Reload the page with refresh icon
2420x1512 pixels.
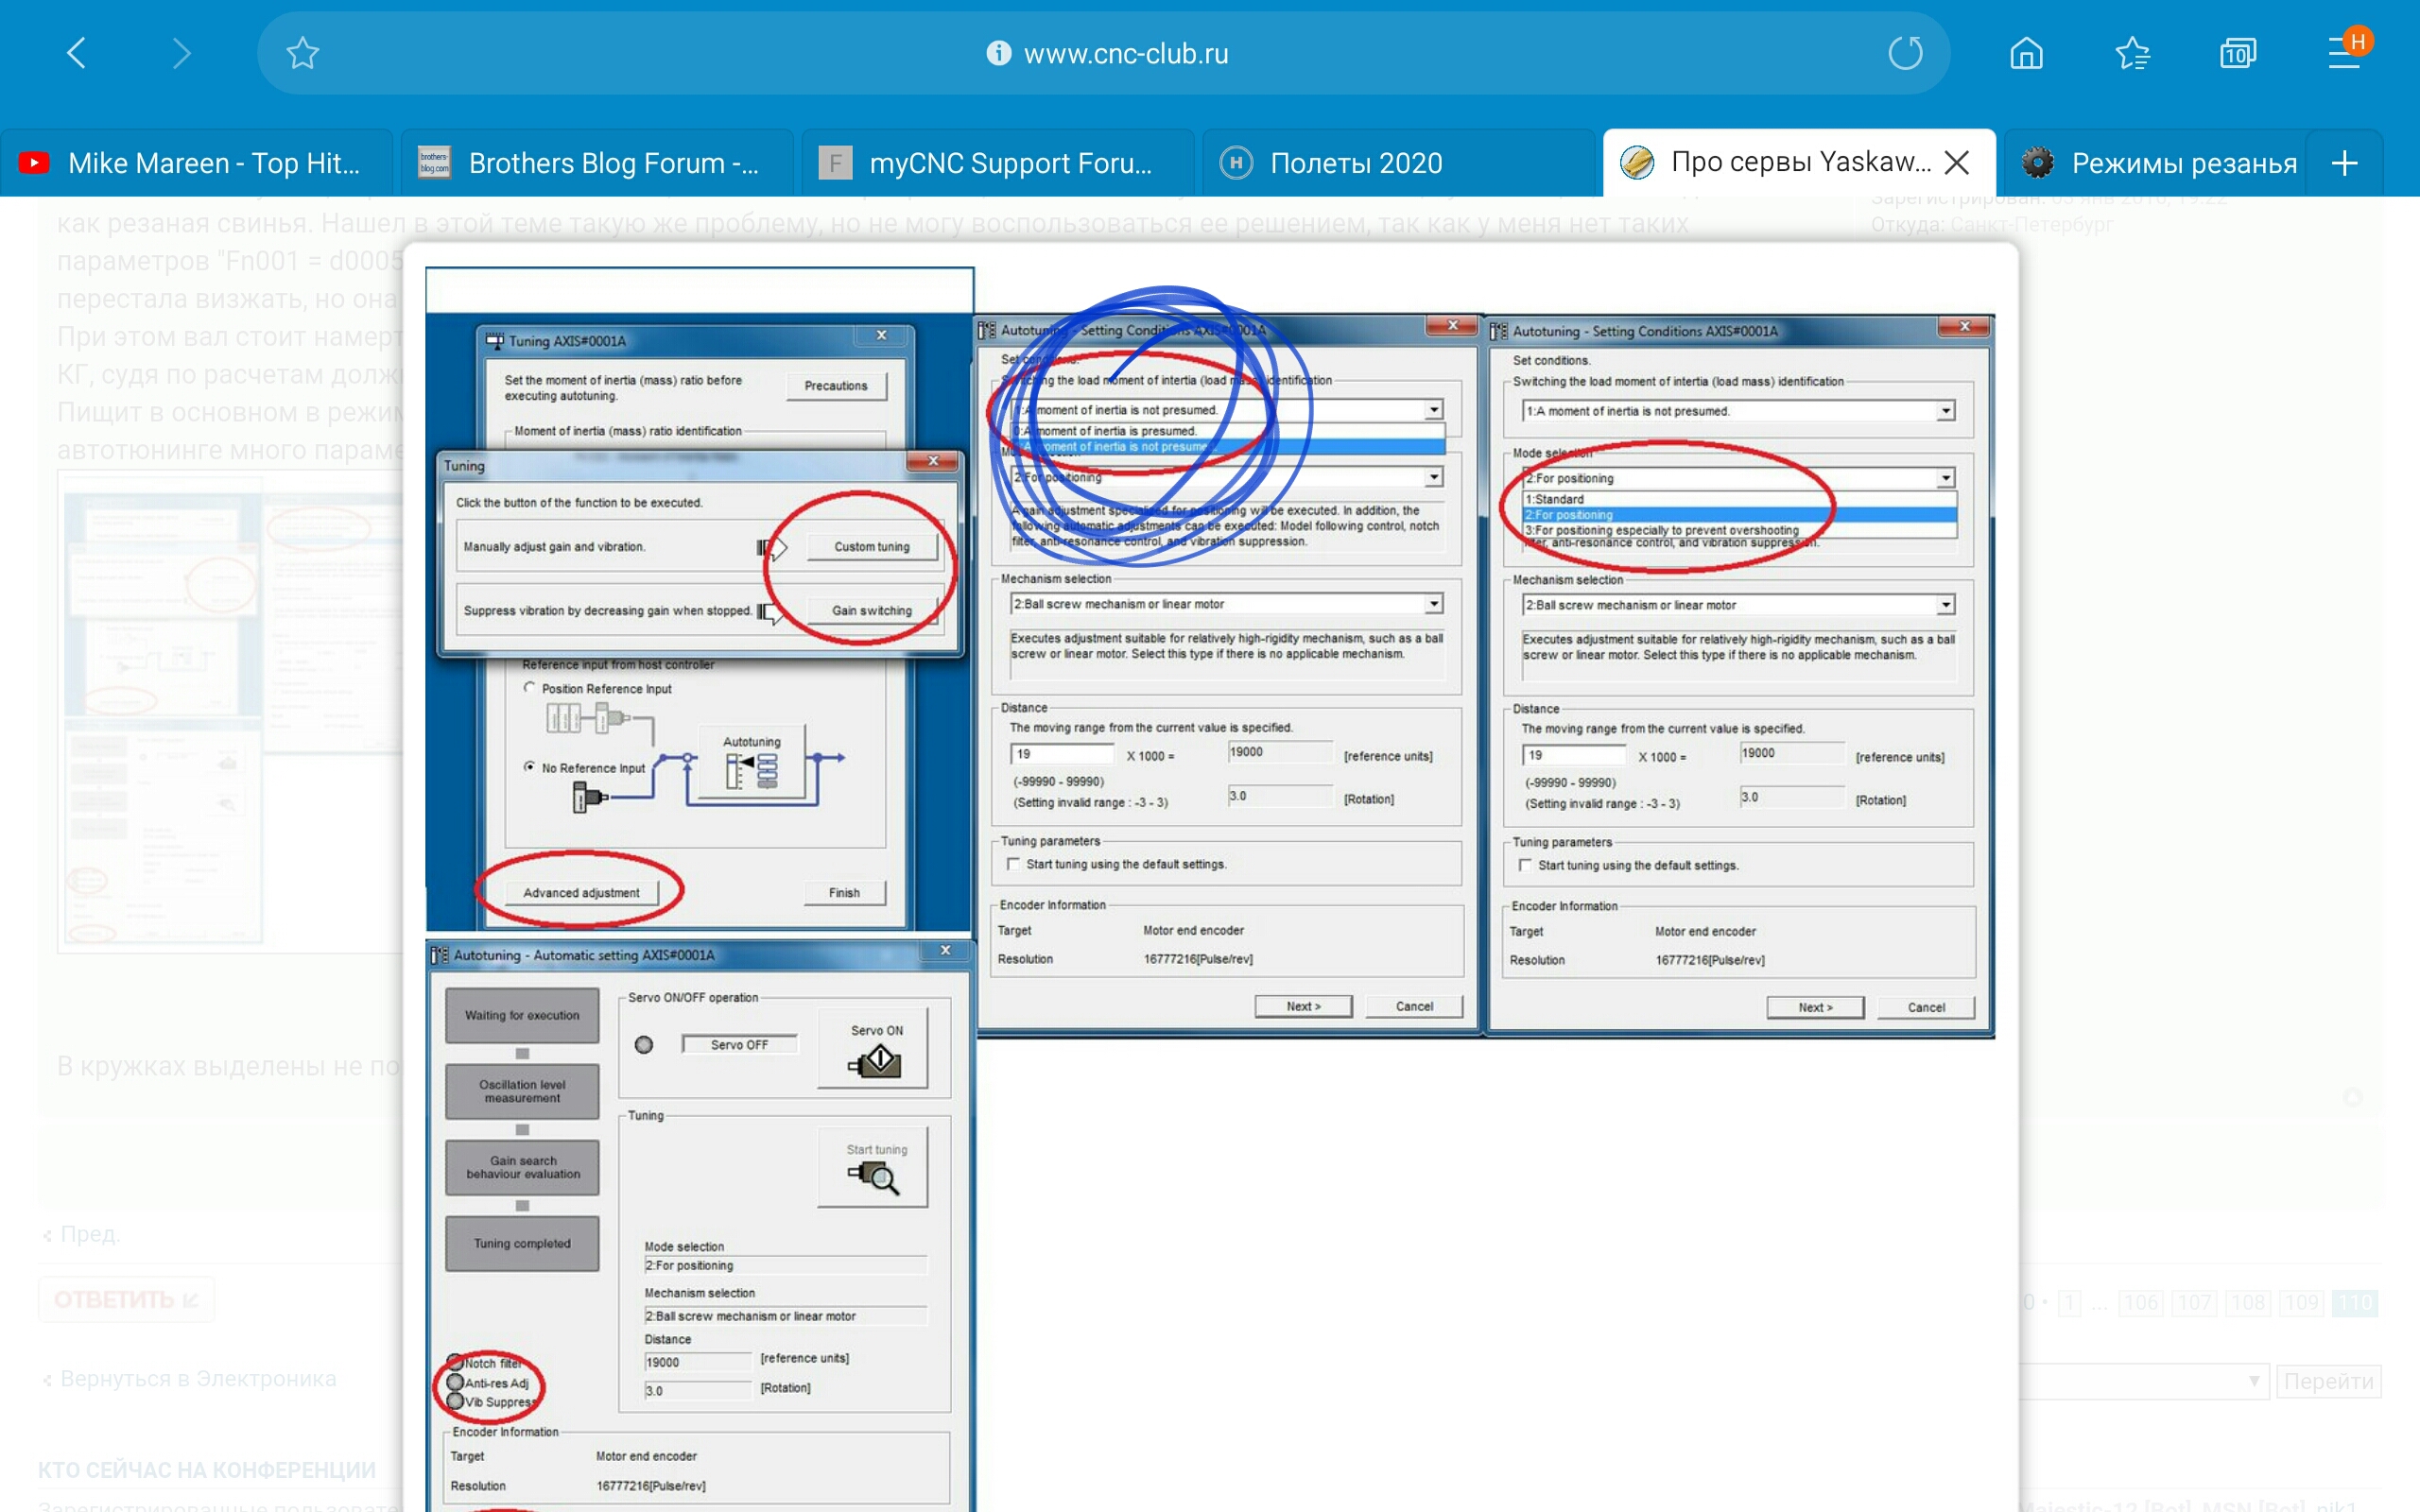coord(1905,52)
